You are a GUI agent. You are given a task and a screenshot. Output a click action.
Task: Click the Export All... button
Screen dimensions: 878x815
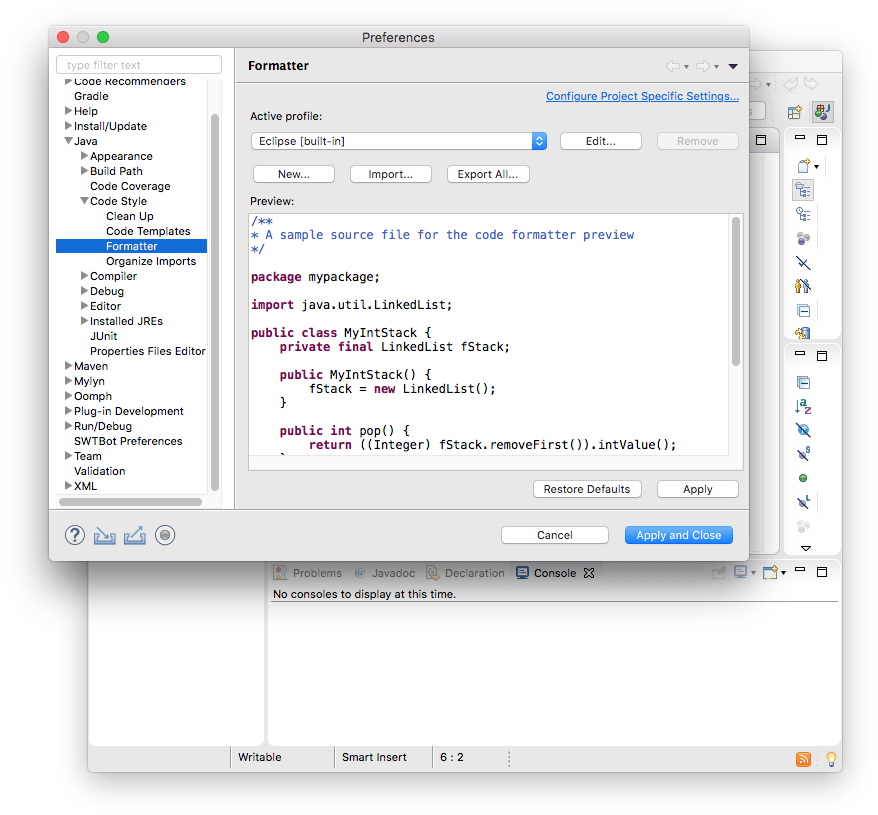tap(488, 174)
